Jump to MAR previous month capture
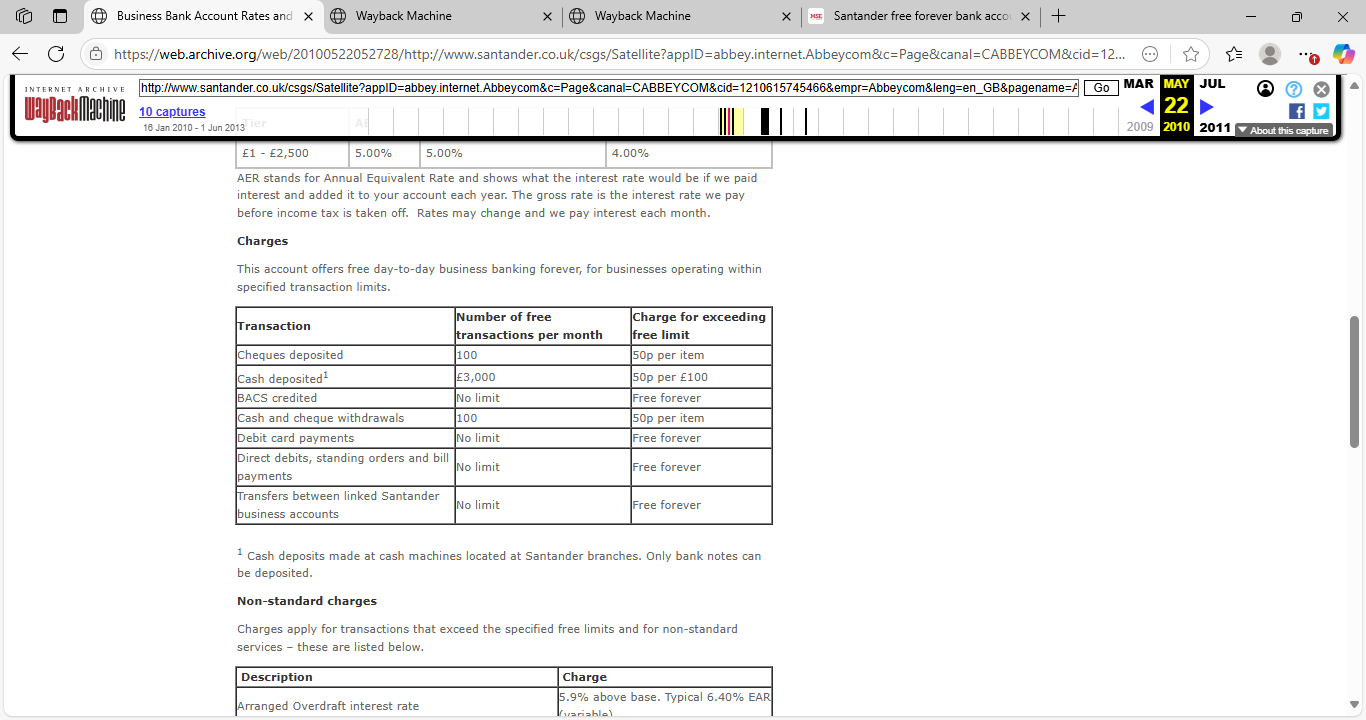This screenshot has width=1366, height=720. 1138,84
